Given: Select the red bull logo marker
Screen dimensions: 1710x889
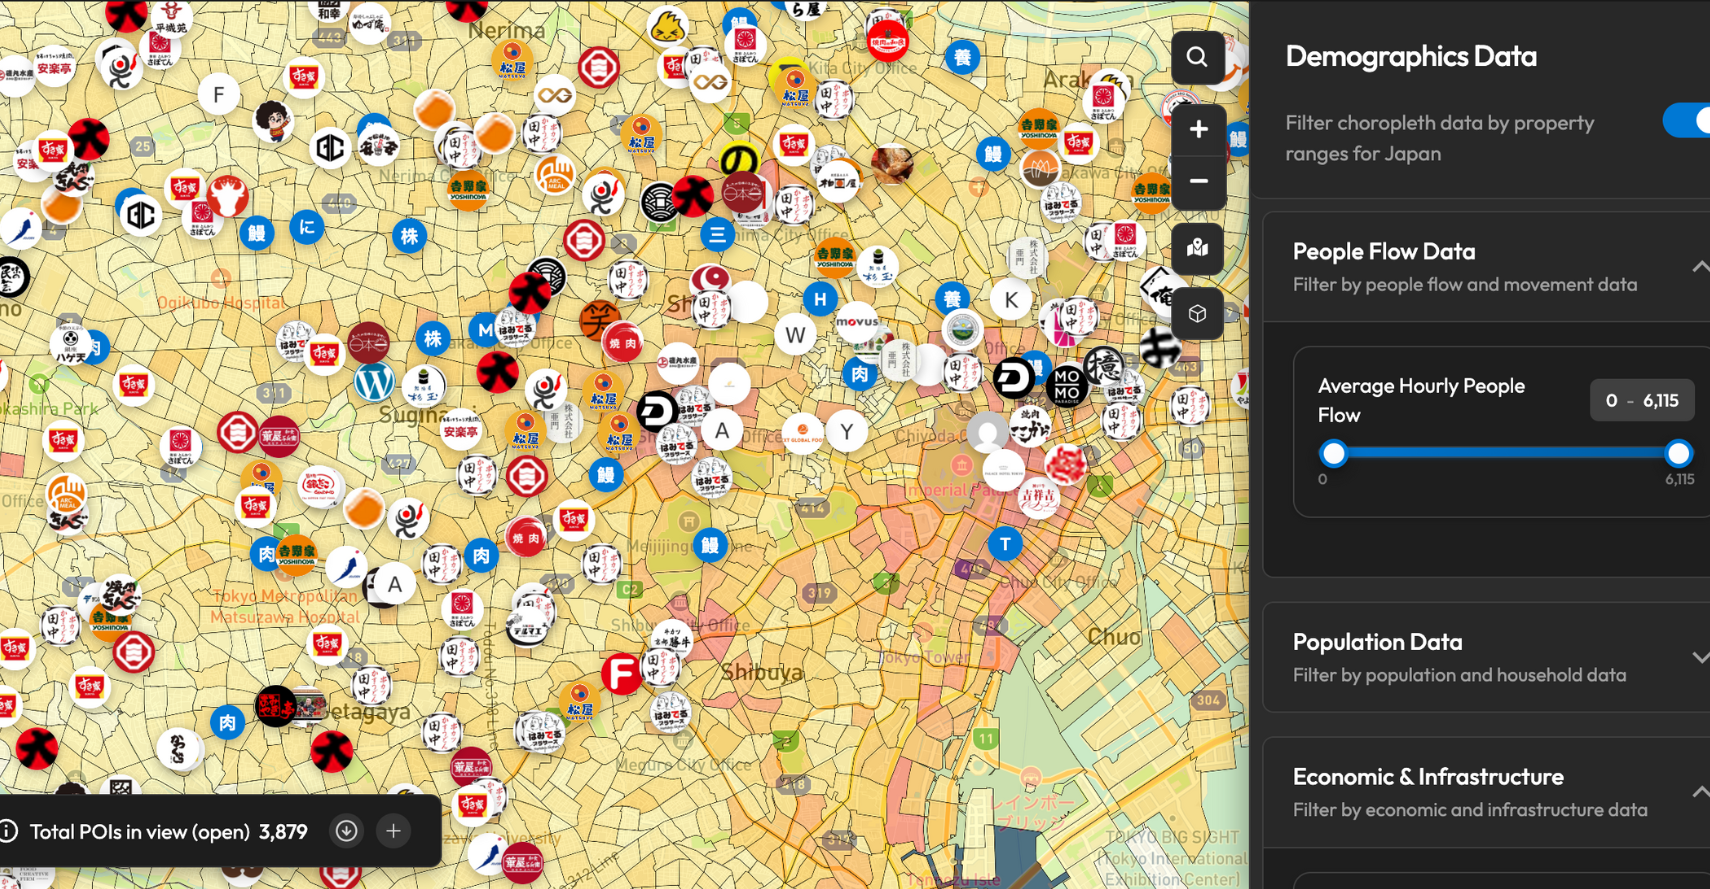Looking at the screenshot, I should (x=228, y=196).
